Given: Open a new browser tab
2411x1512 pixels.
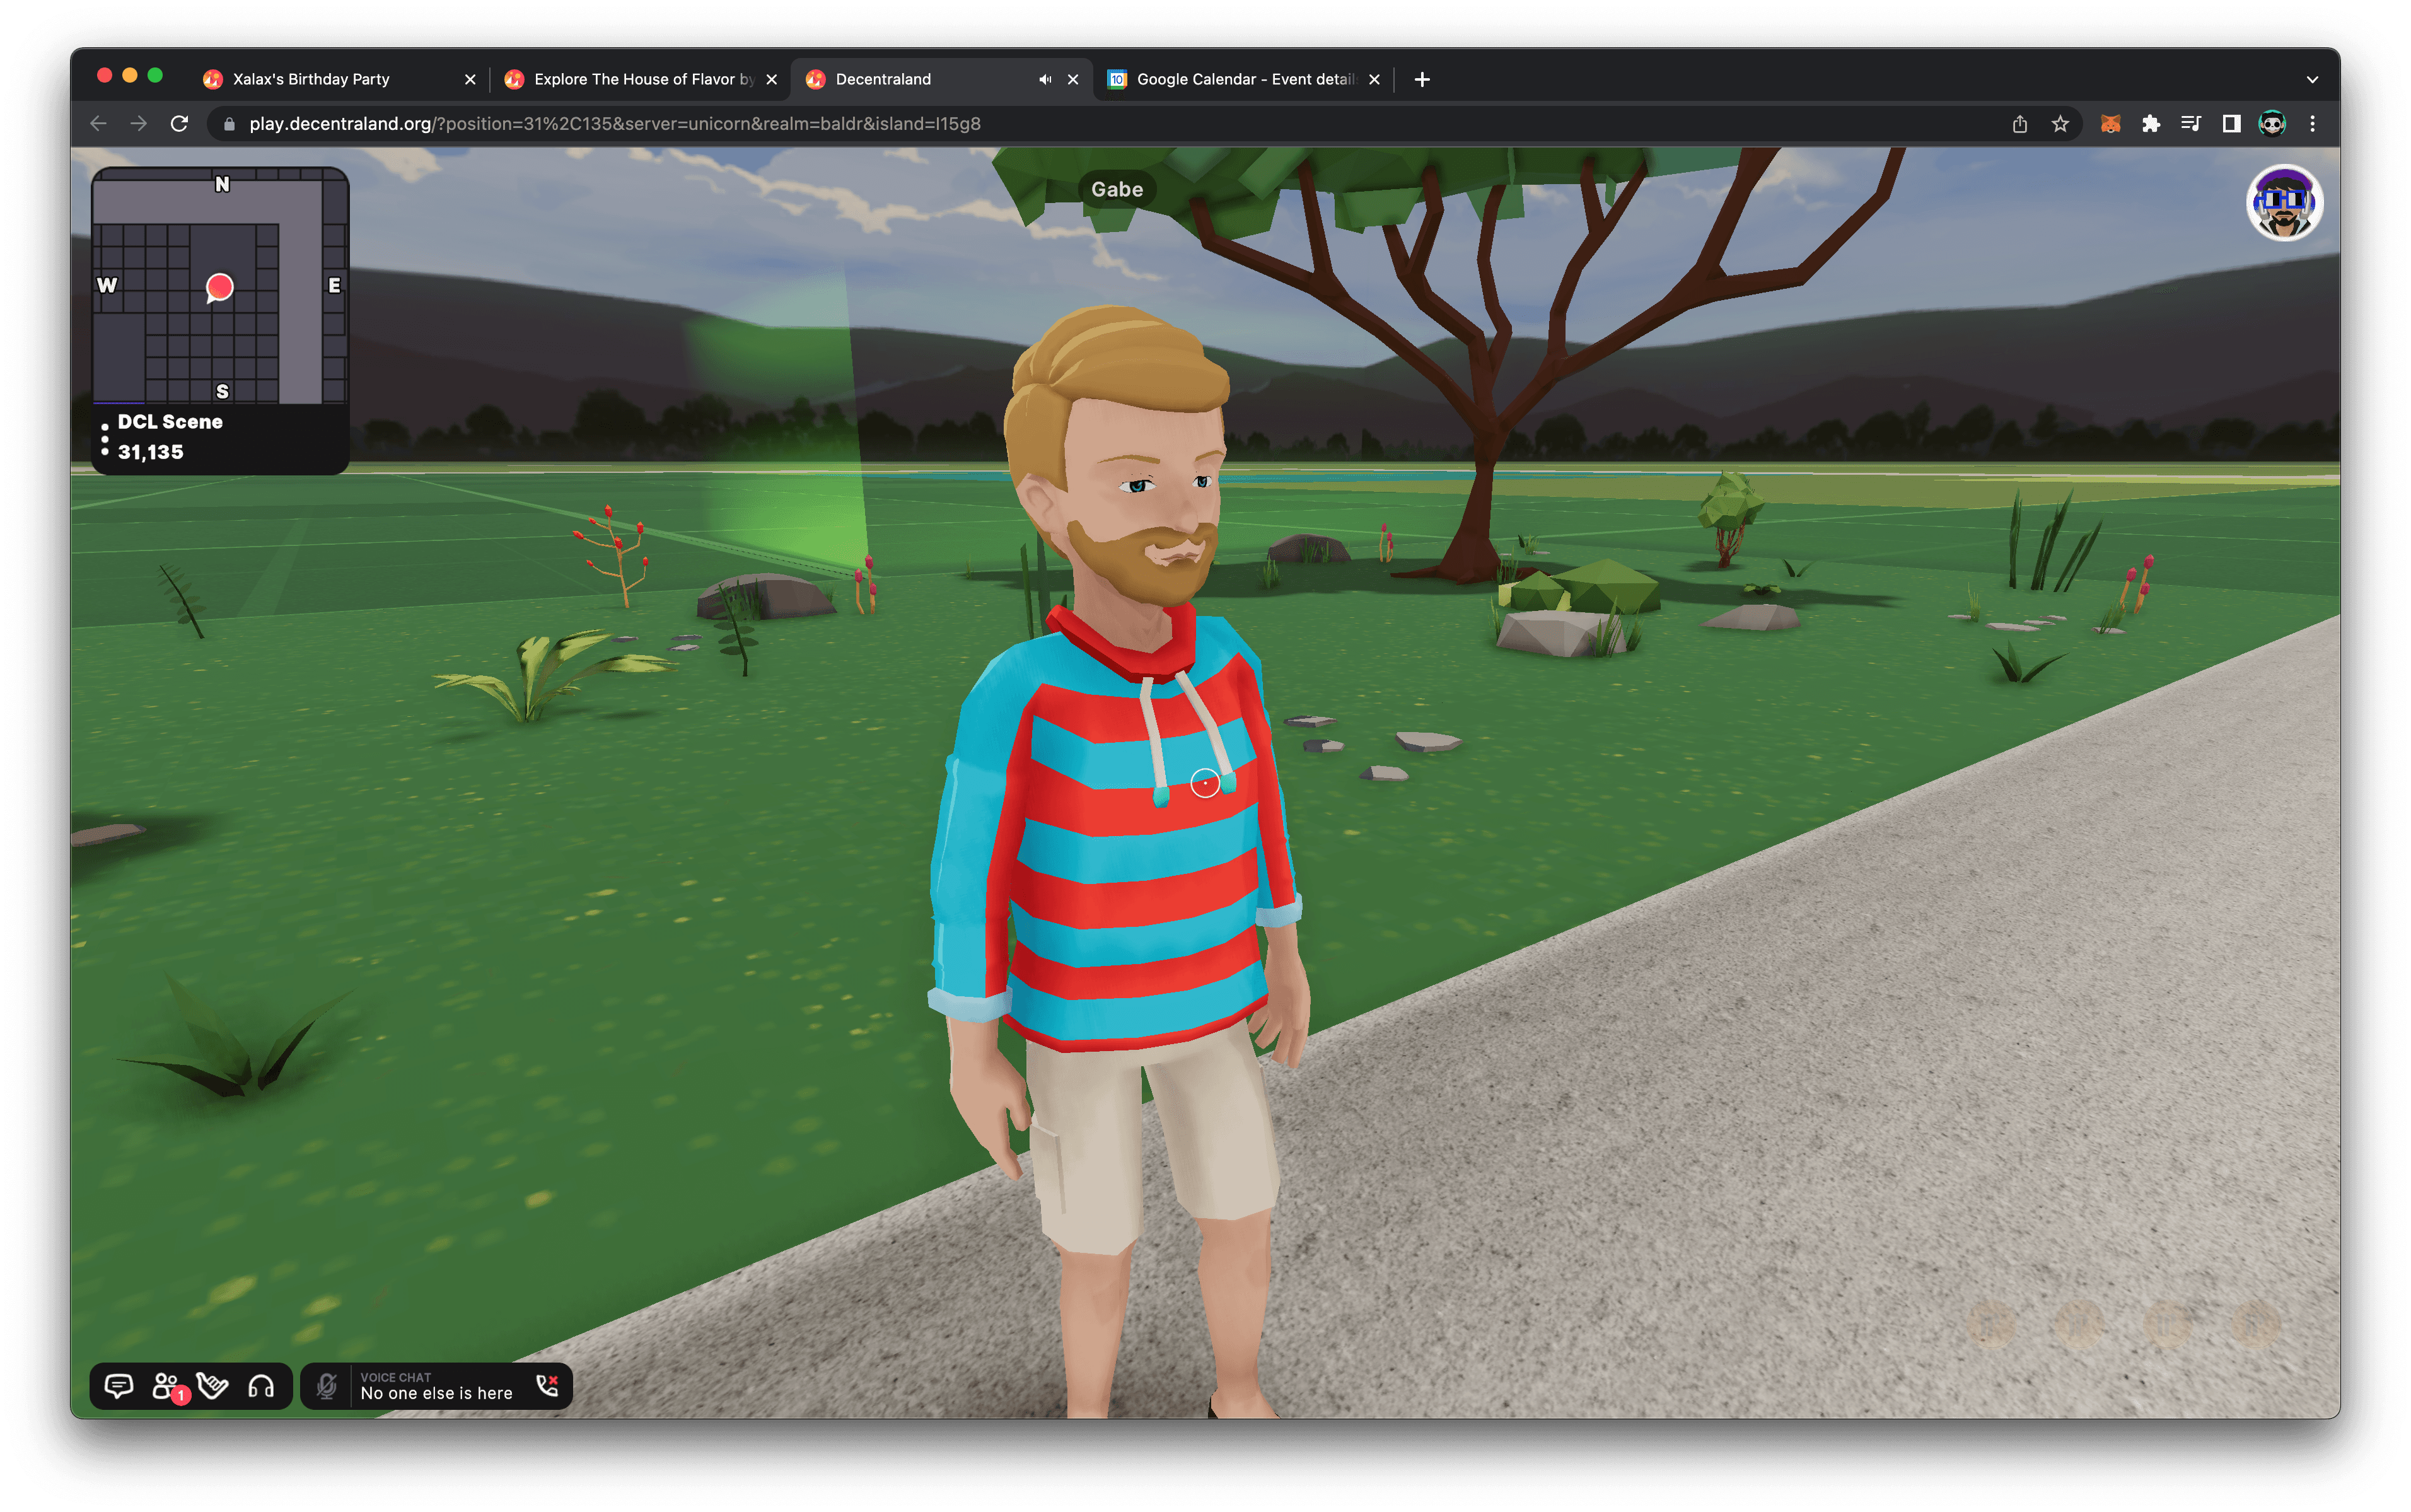Looking at the screenshot, I should [1422, 79].
